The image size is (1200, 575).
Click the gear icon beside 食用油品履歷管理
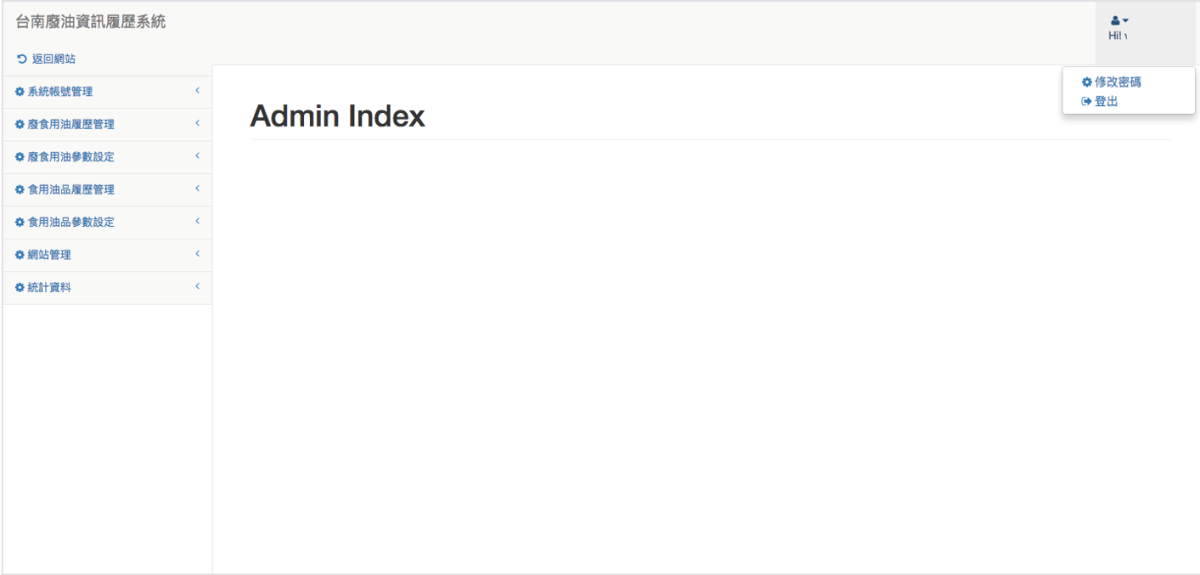pyautogui.click(x=20, y=190)
